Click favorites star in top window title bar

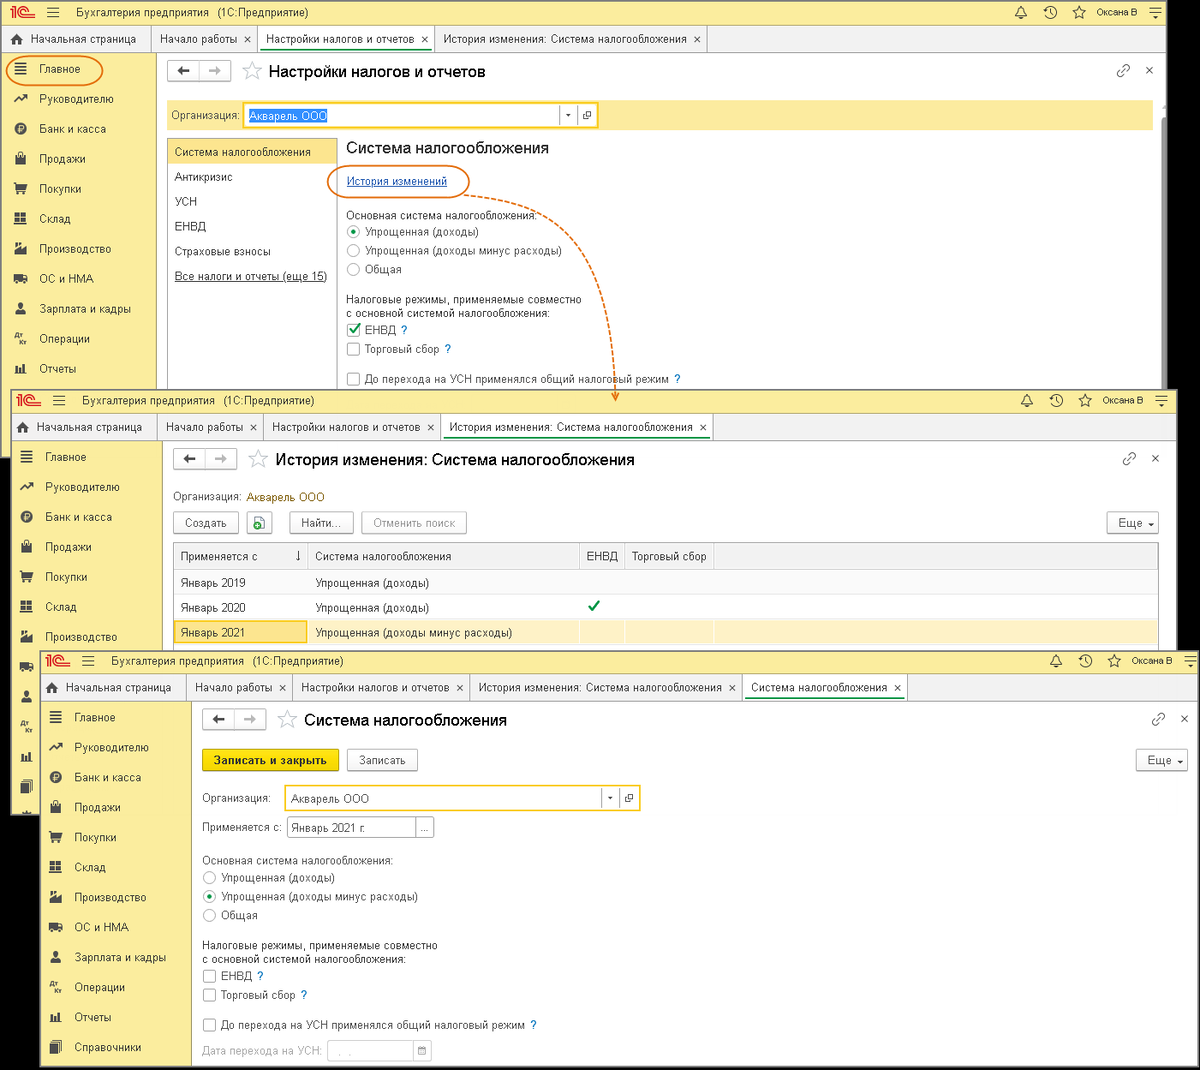click(1079, 13)
